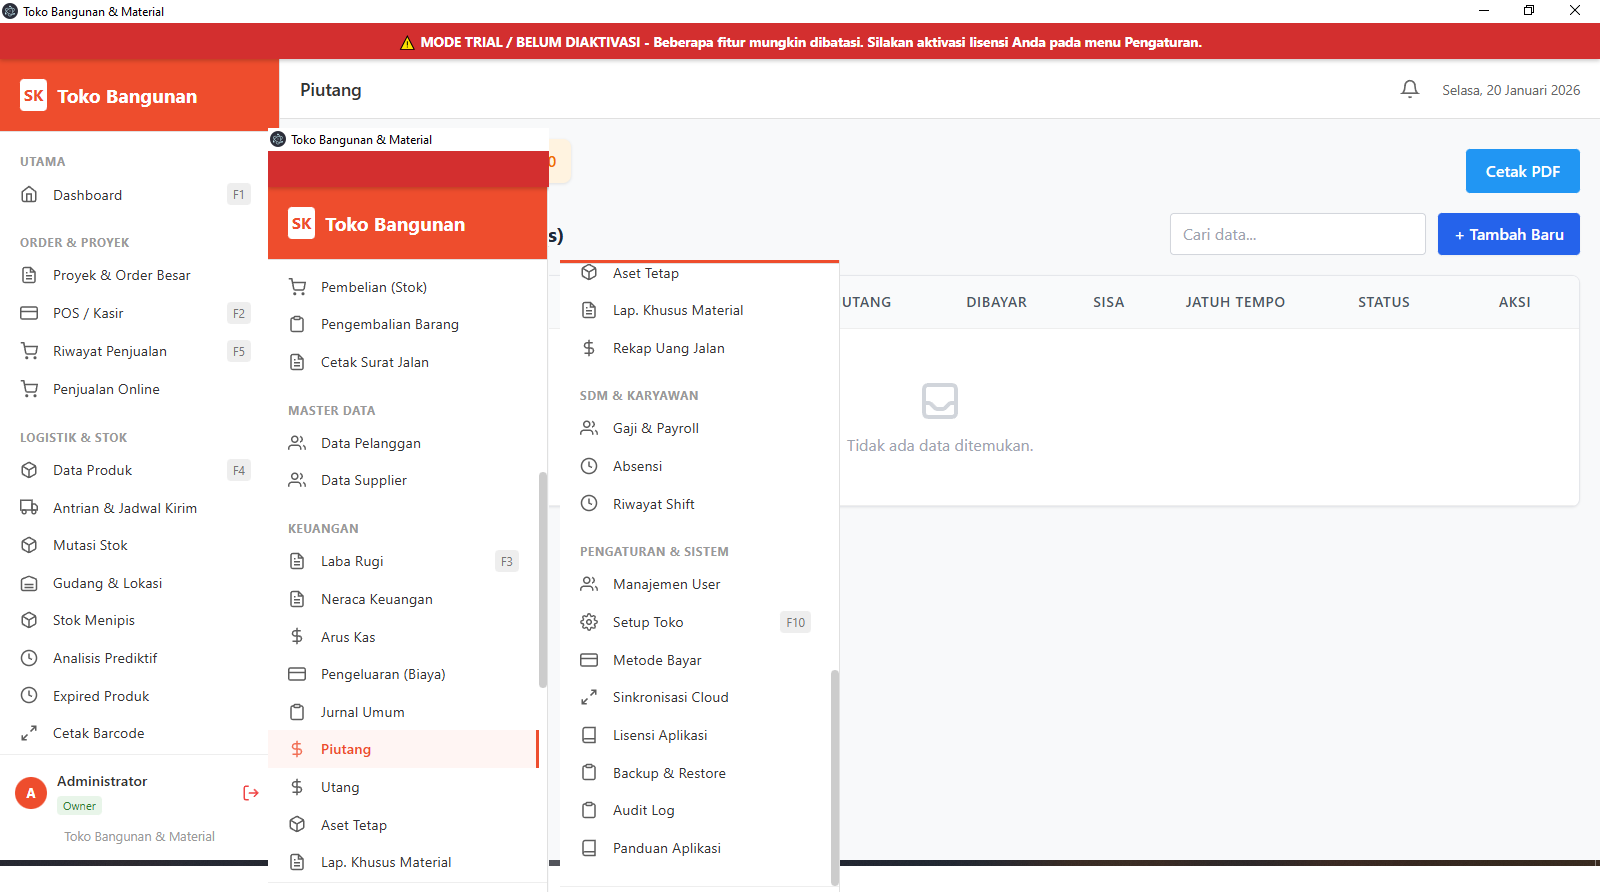Click the POS / Kasir card icon
Screen dimensions: 1600x892
[30, 313]
